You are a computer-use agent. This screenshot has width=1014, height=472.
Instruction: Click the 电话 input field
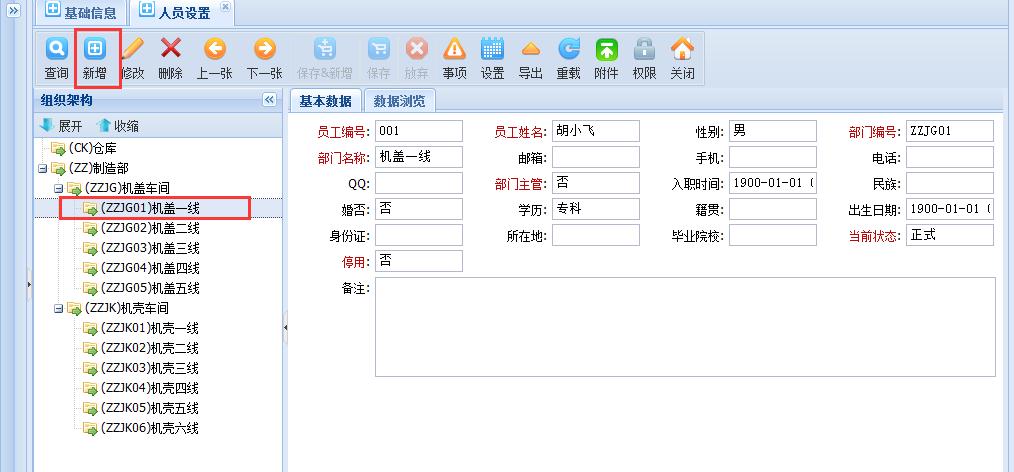950,157
